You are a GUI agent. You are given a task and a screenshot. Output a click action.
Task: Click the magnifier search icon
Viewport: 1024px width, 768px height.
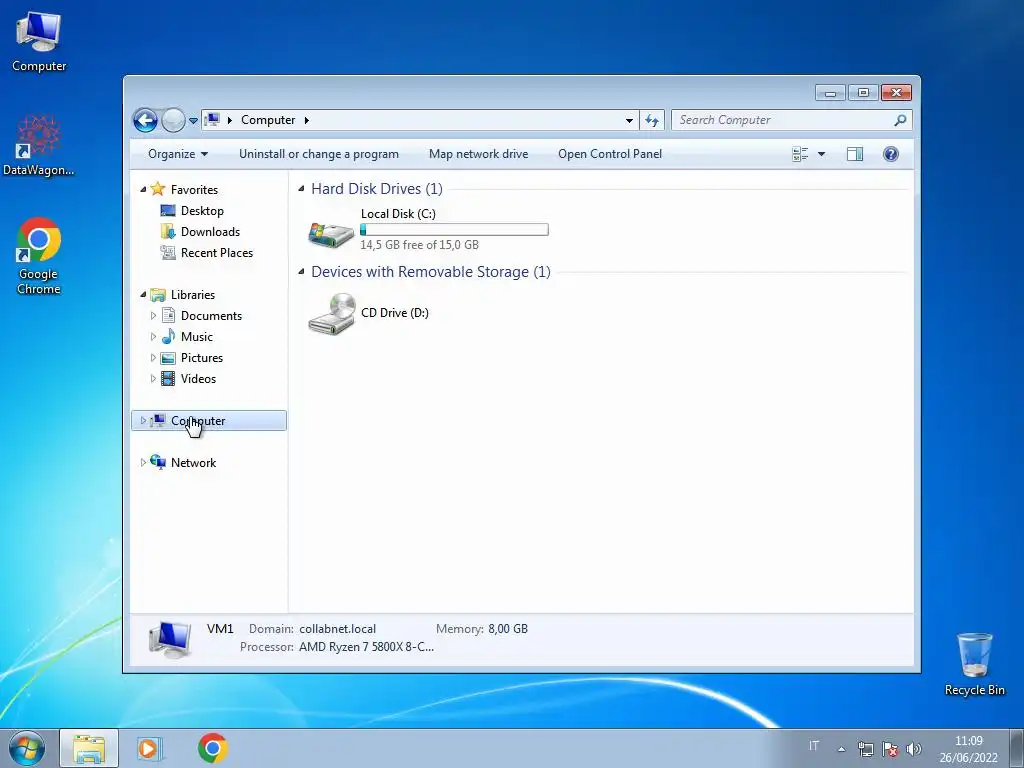point(901,120)
